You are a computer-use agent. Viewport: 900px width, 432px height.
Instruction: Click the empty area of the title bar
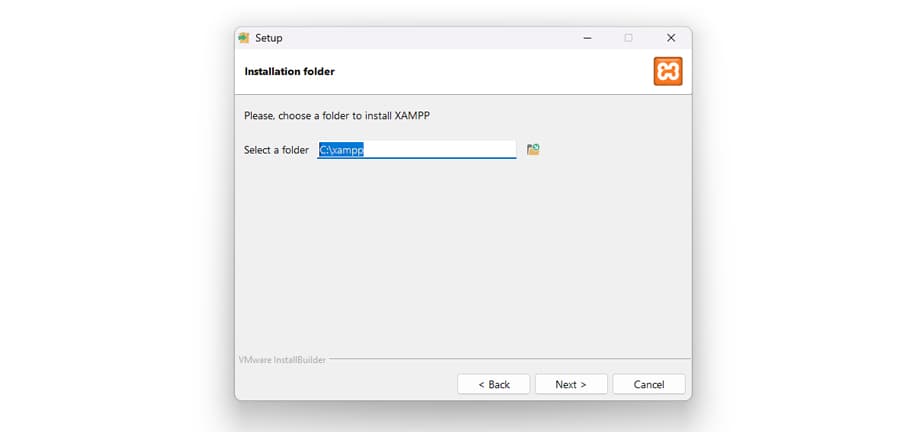click(428, 38)
